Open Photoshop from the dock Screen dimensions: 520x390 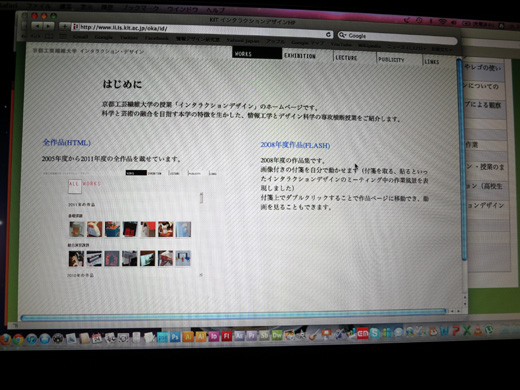click(x=175, y=337)
